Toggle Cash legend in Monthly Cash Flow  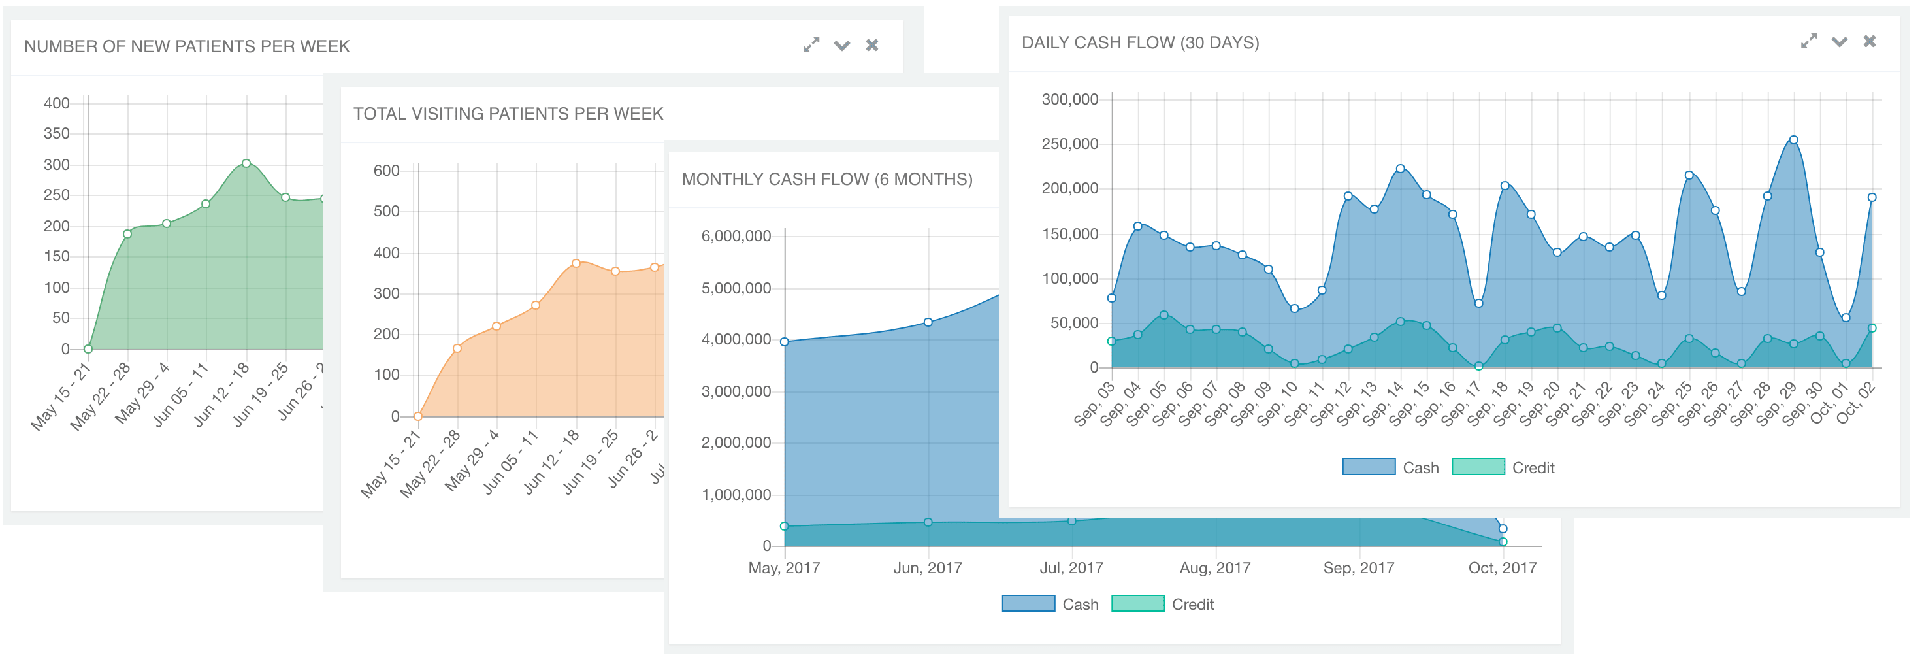(1051, 604)
